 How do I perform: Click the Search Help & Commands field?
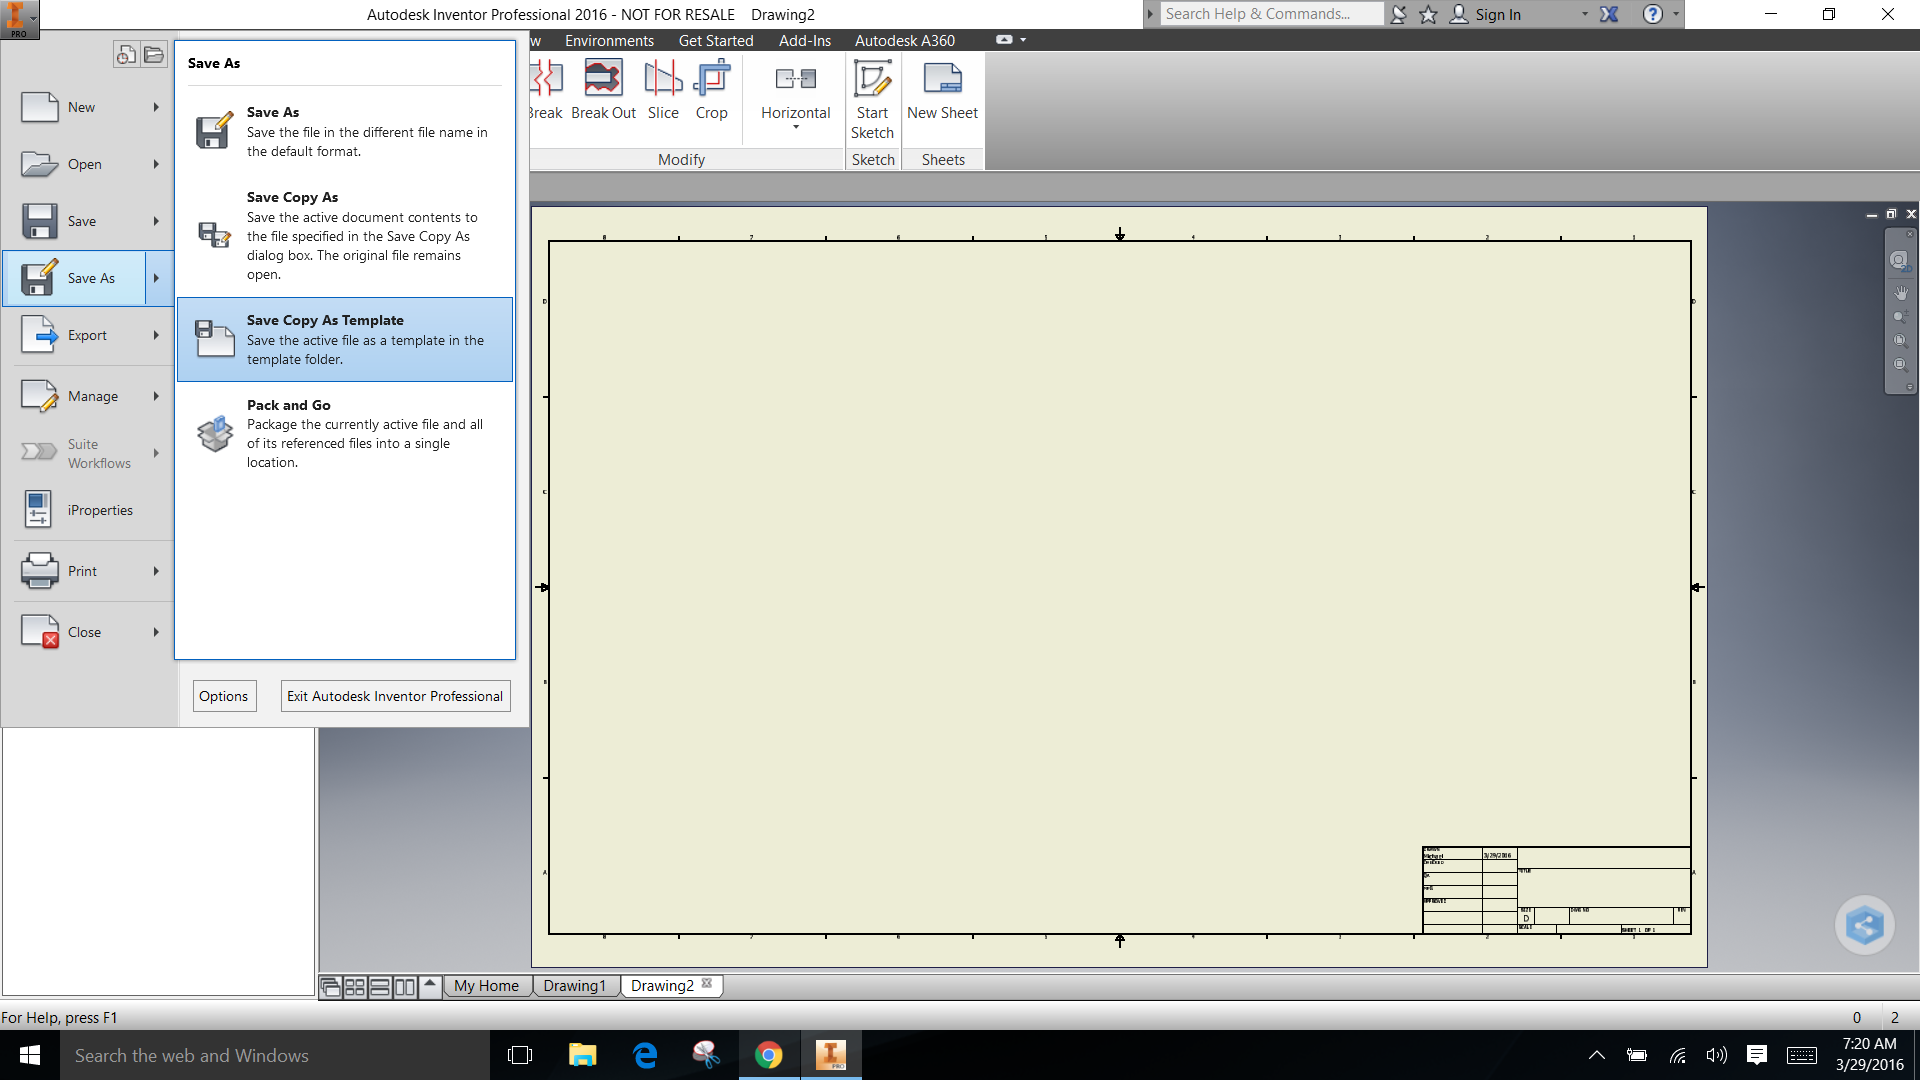tap(1270, 13)
